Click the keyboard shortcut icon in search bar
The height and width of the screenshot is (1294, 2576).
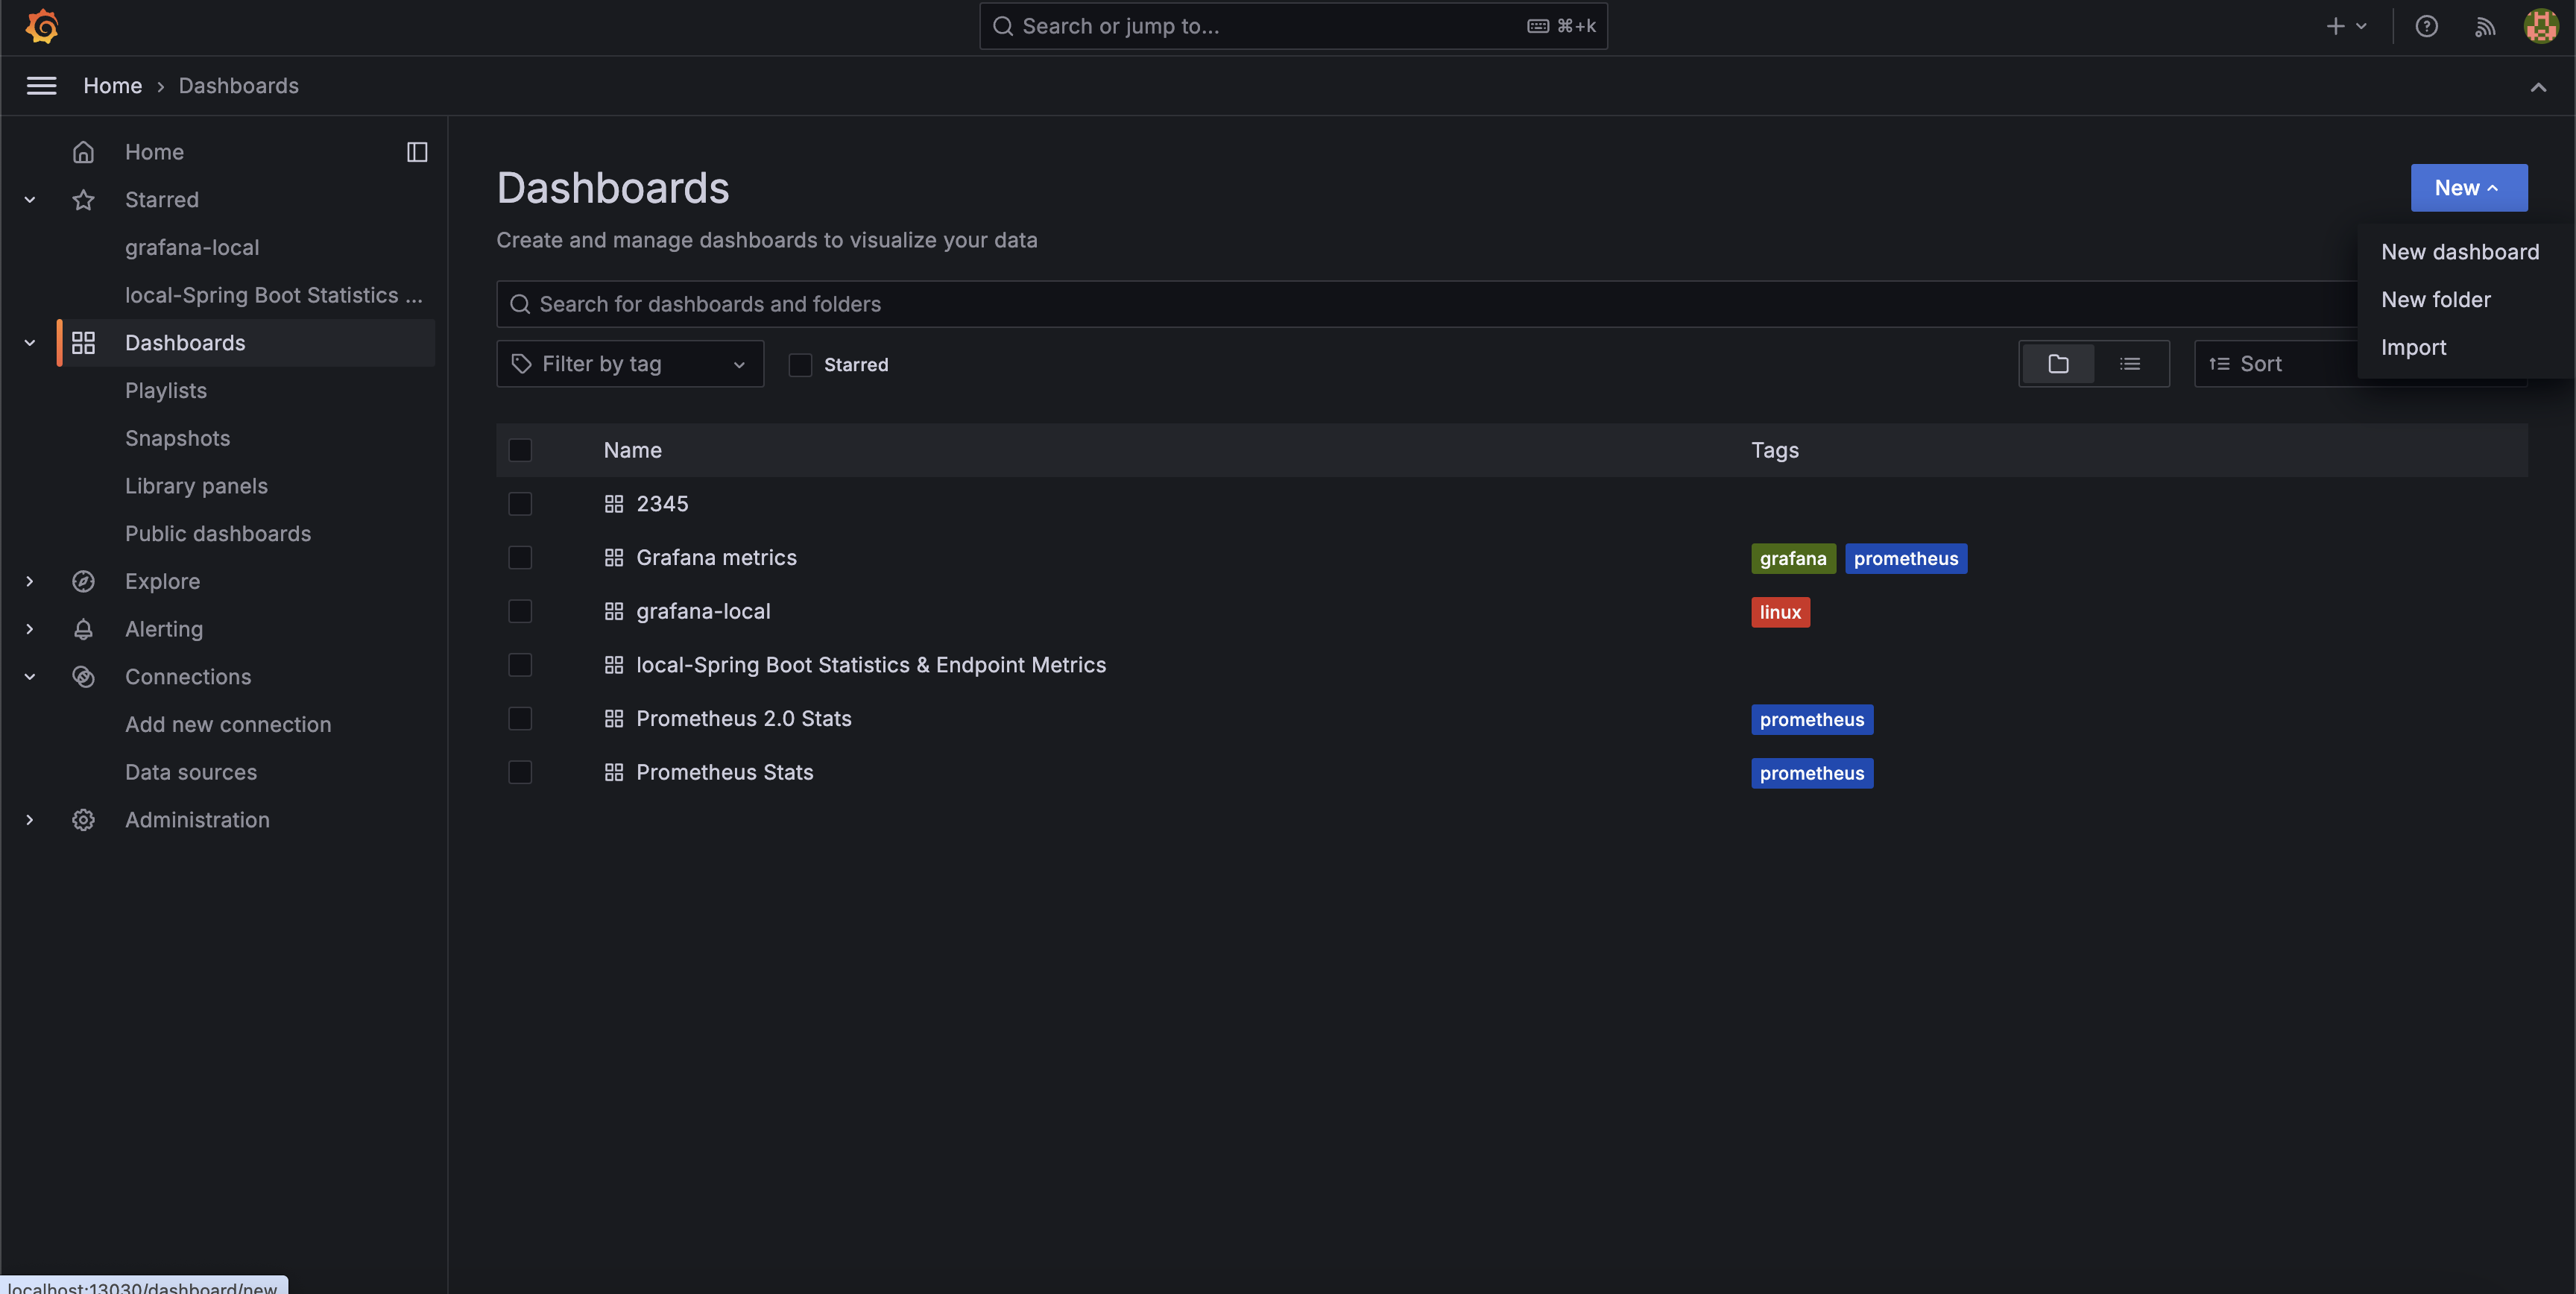coord(1538,26)
